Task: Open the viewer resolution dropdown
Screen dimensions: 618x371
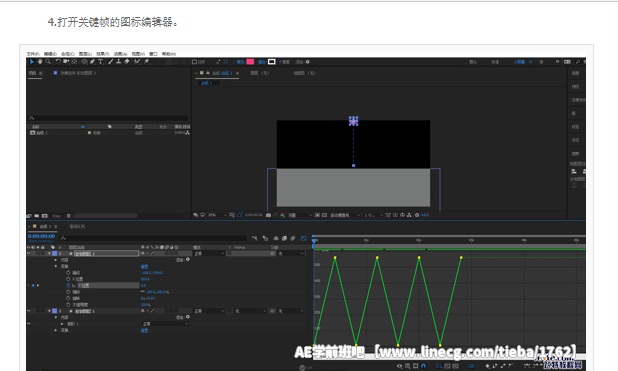Action: tap(300, 215)
